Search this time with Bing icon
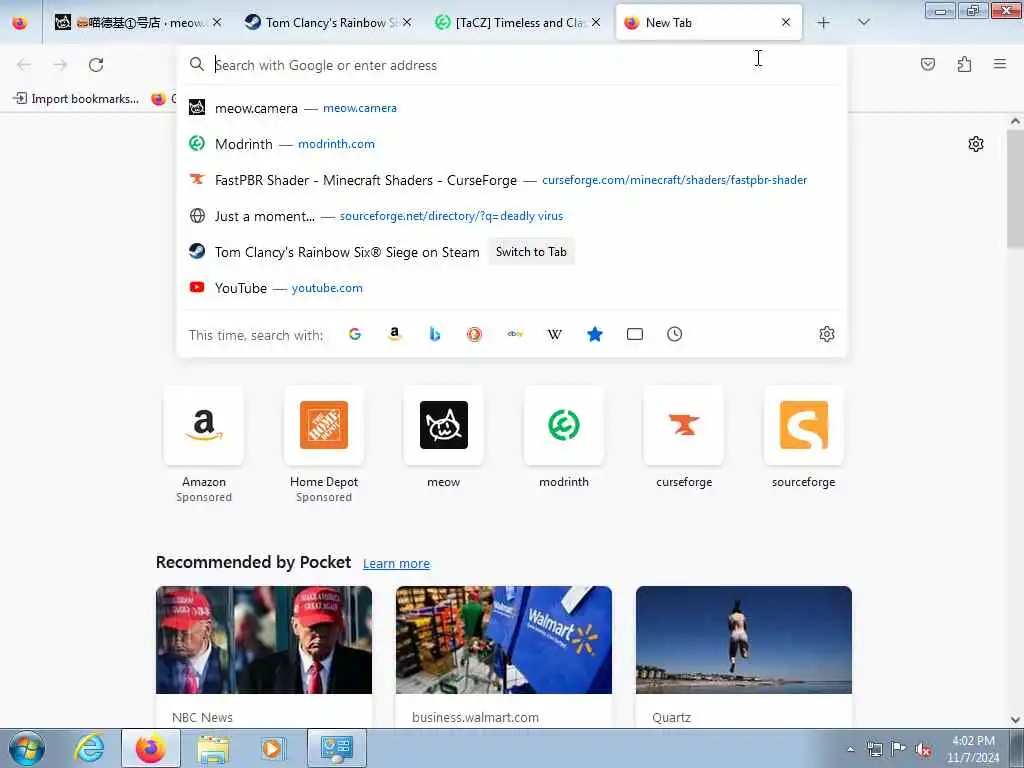Screen dimensions: 1024x768 (435, 334)
